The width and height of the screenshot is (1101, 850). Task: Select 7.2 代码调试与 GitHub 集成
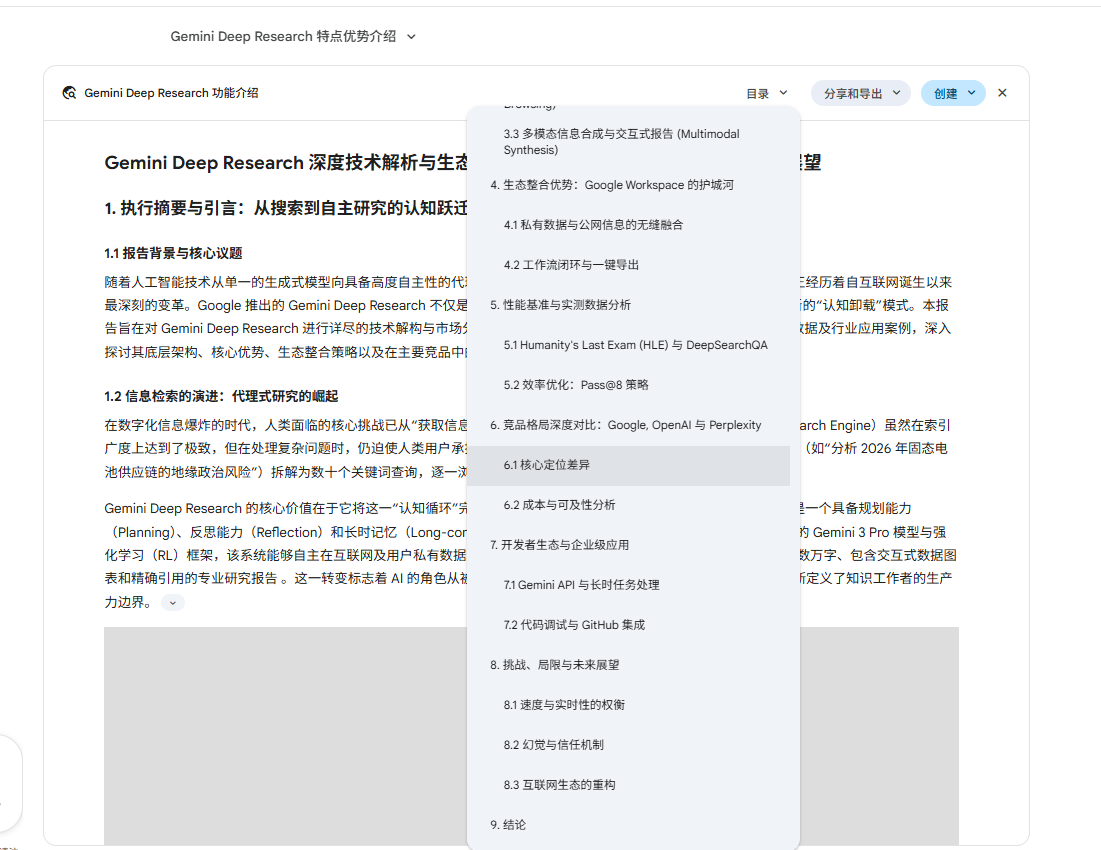pyautogui.click(x=628, y=625)
